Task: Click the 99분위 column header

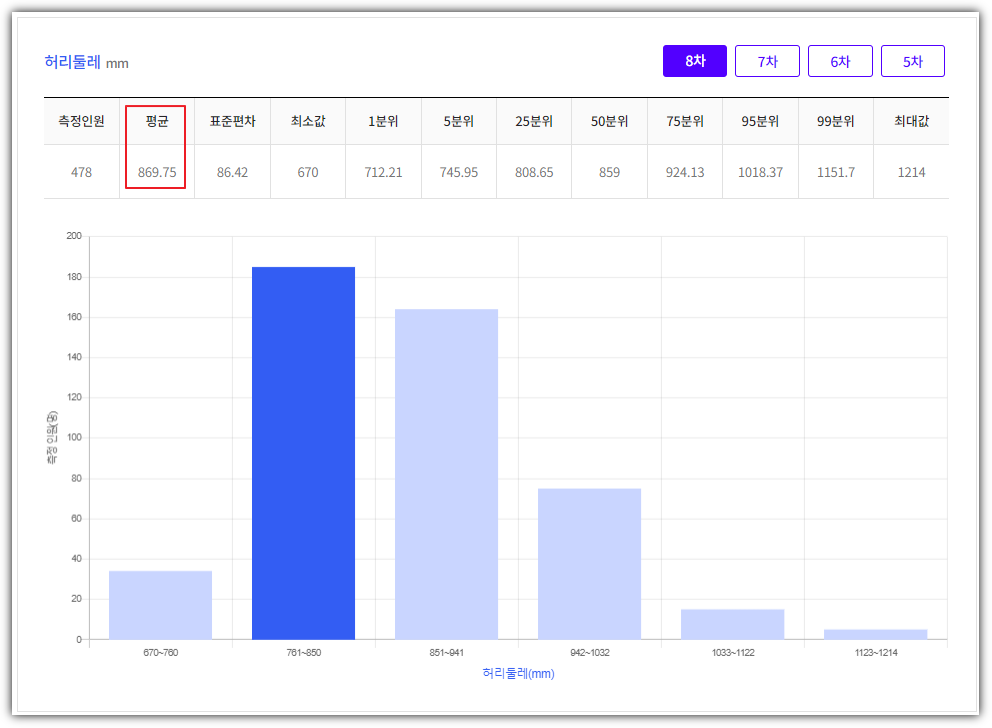Action: pos(836,121)
